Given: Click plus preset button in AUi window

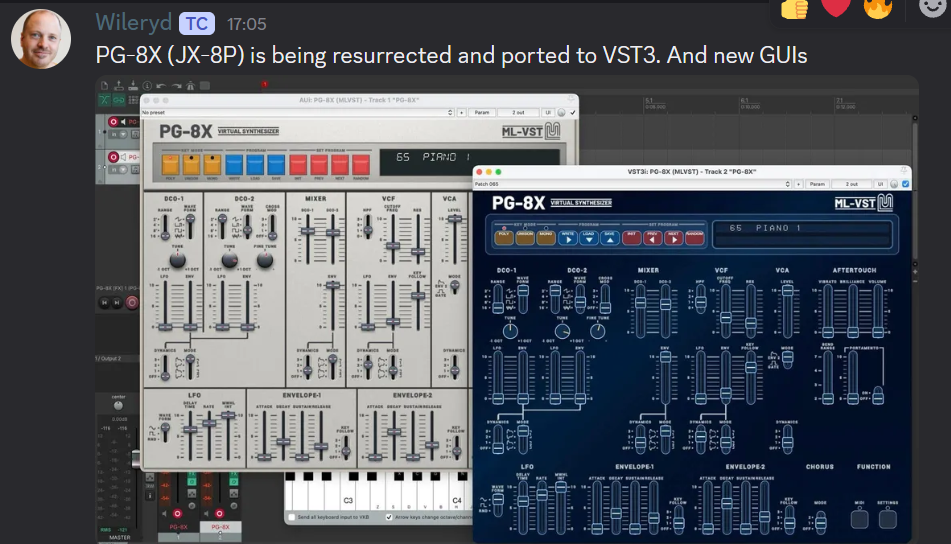Looking at the screenshot, I should [461, 112].
